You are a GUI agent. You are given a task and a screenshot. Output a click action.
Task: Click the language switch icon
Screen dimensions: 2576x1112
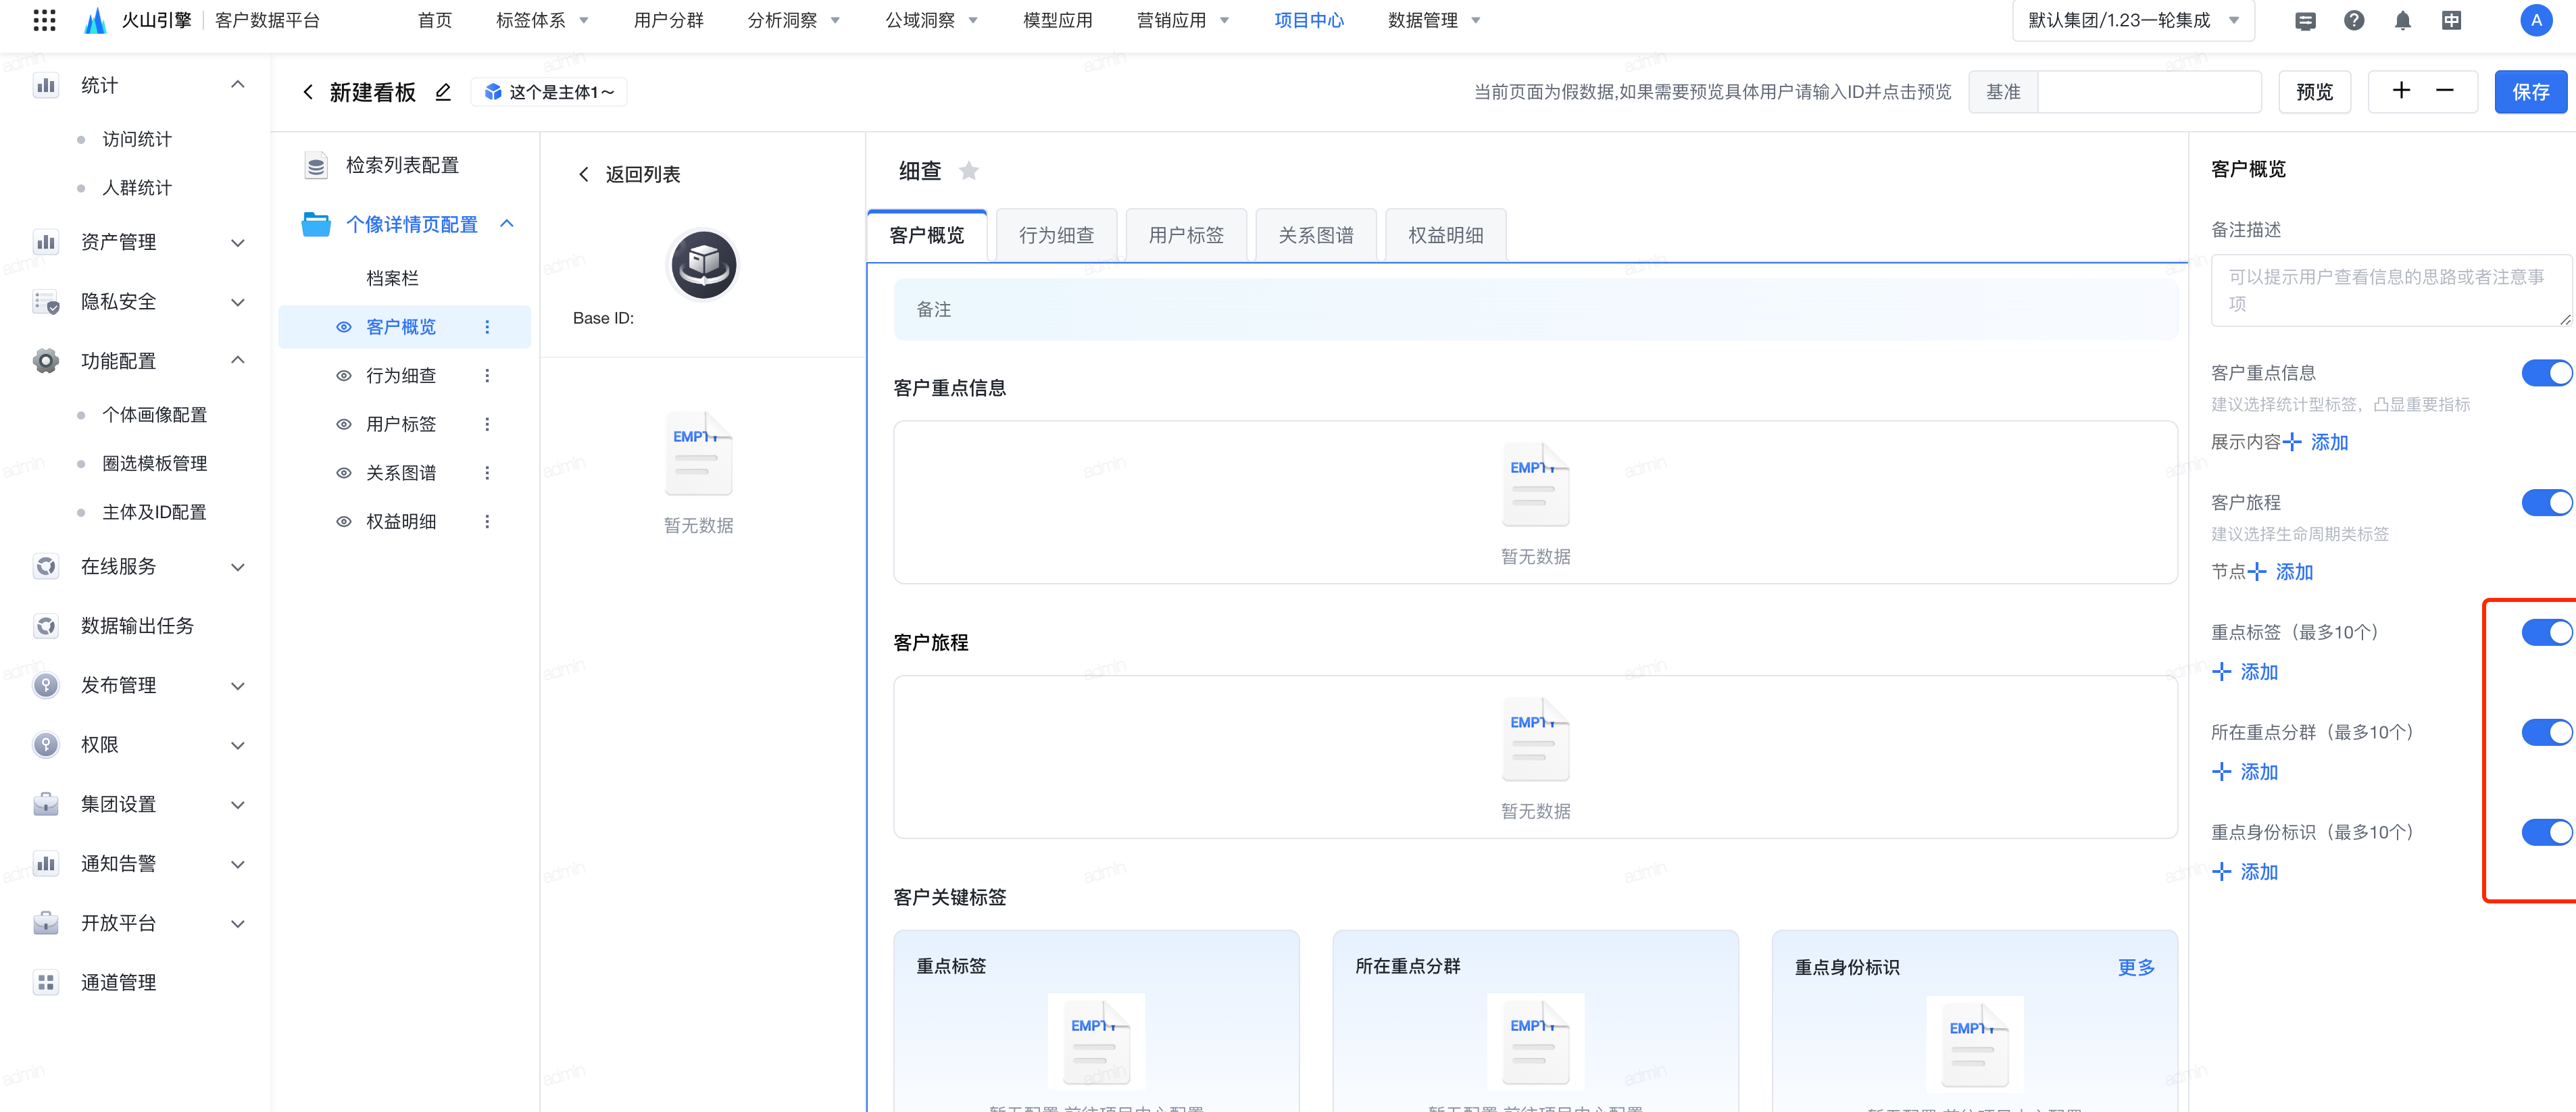(2451, 20)
